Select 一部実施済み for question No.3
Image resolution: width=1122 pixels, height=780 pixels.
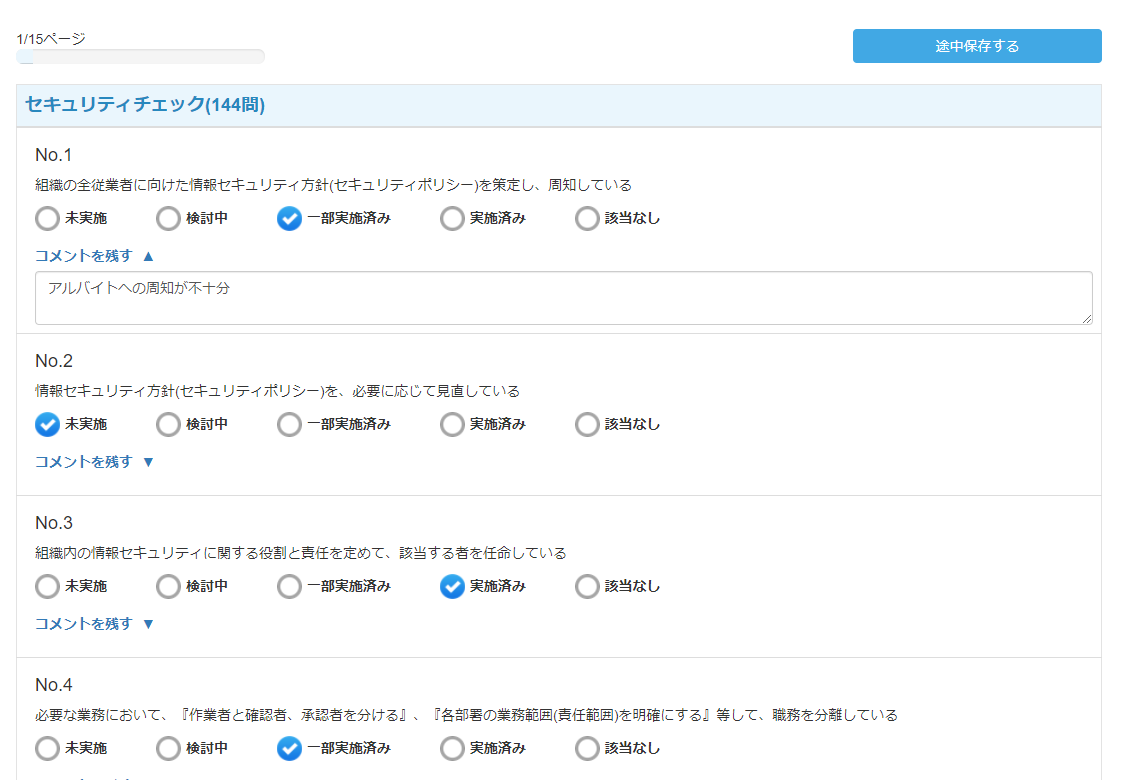289,586
